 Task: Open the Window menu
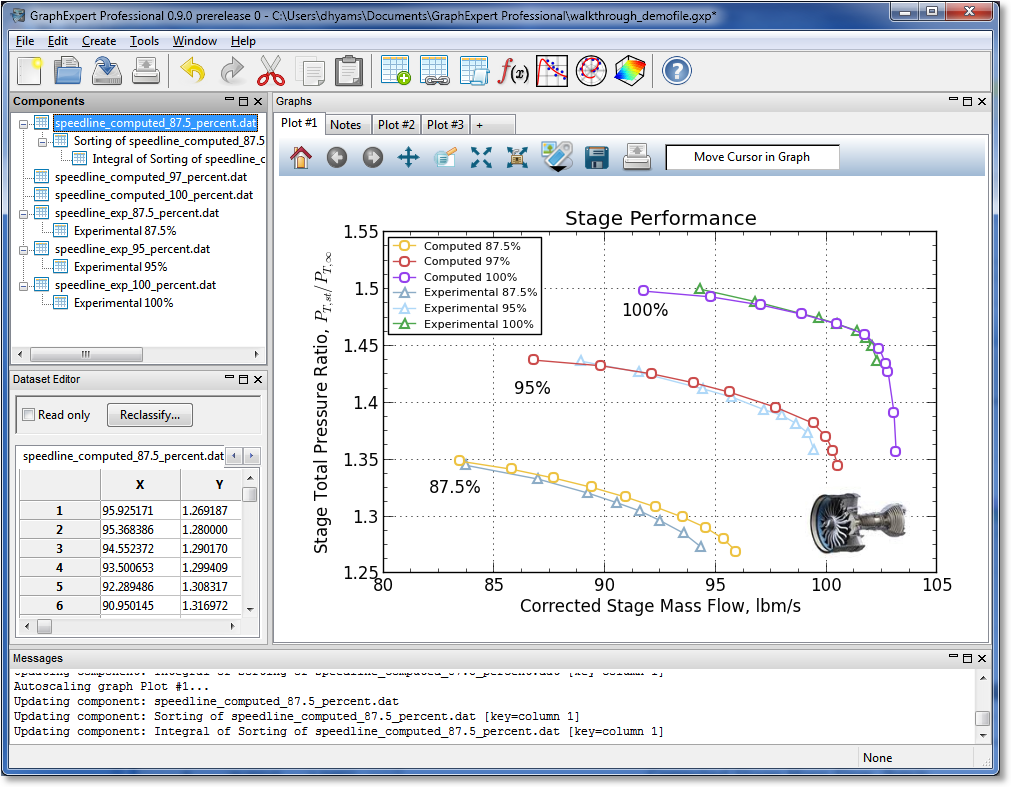tap(195, 41)
